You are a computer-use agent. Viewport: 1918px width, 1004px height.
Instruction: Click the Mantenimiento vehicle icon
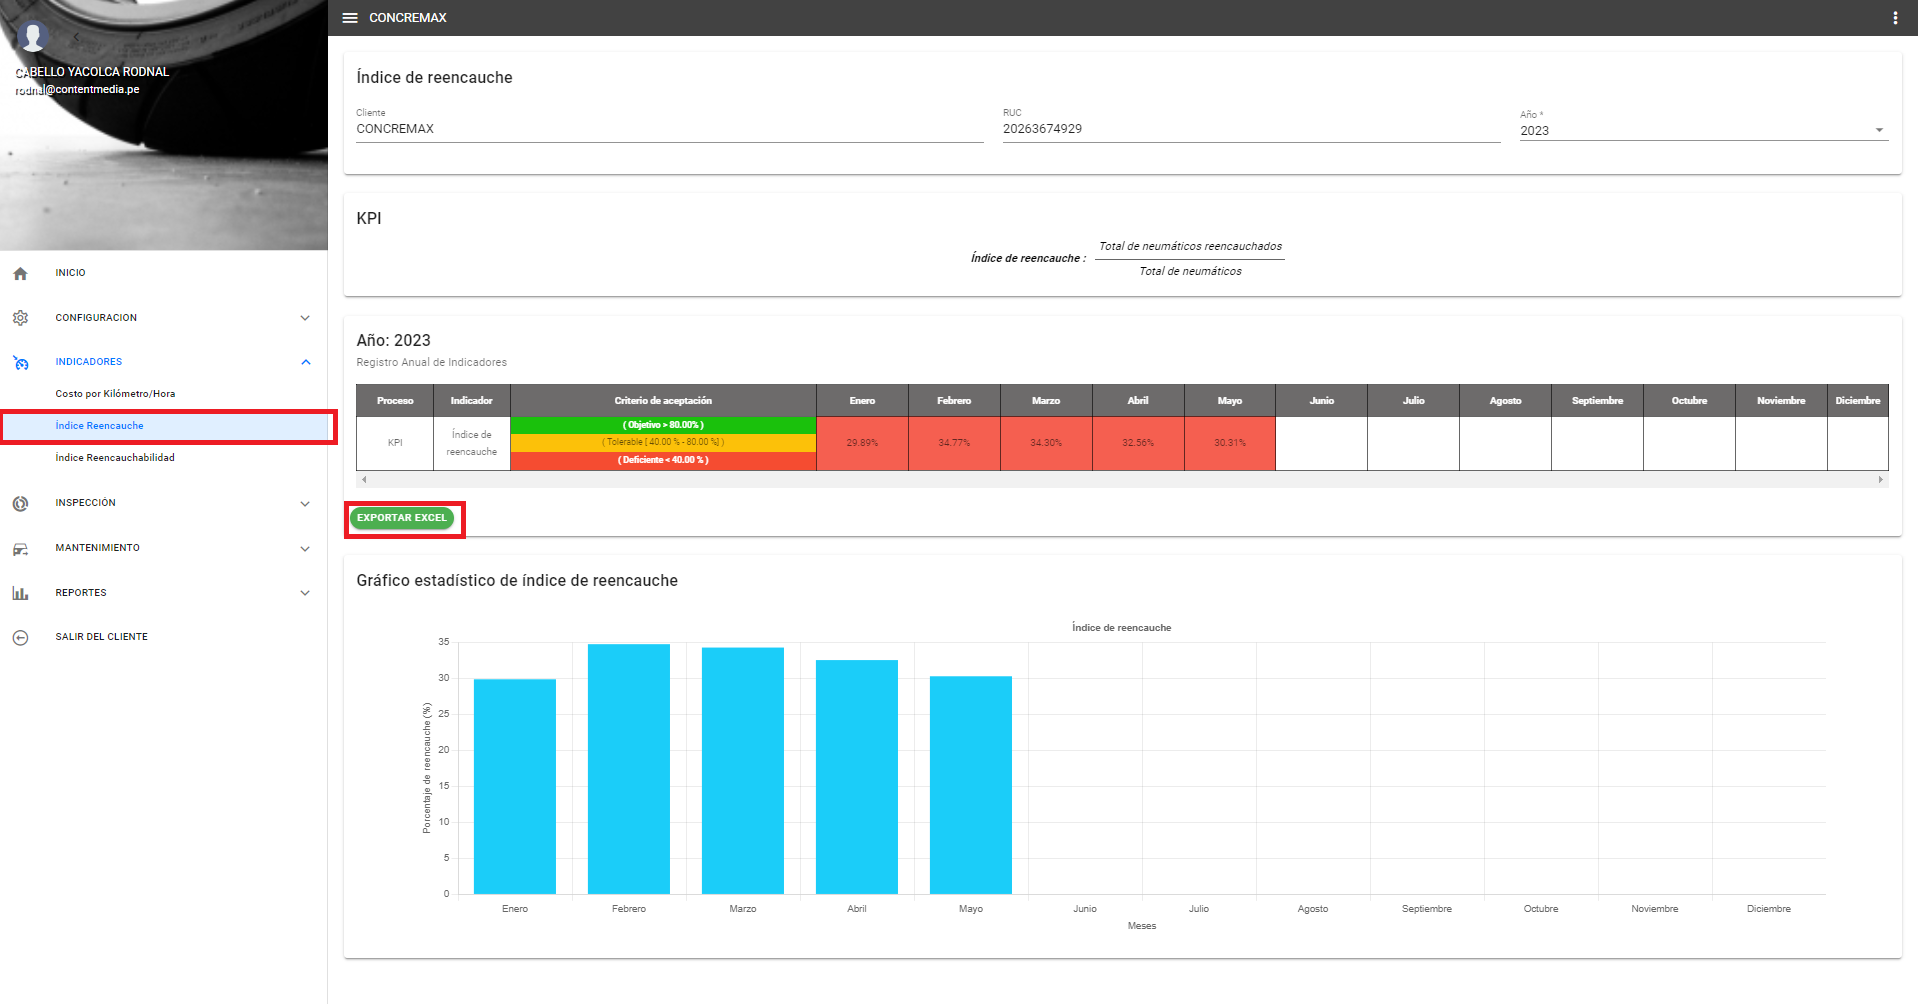pyautogui.click(x=20, y=548)
